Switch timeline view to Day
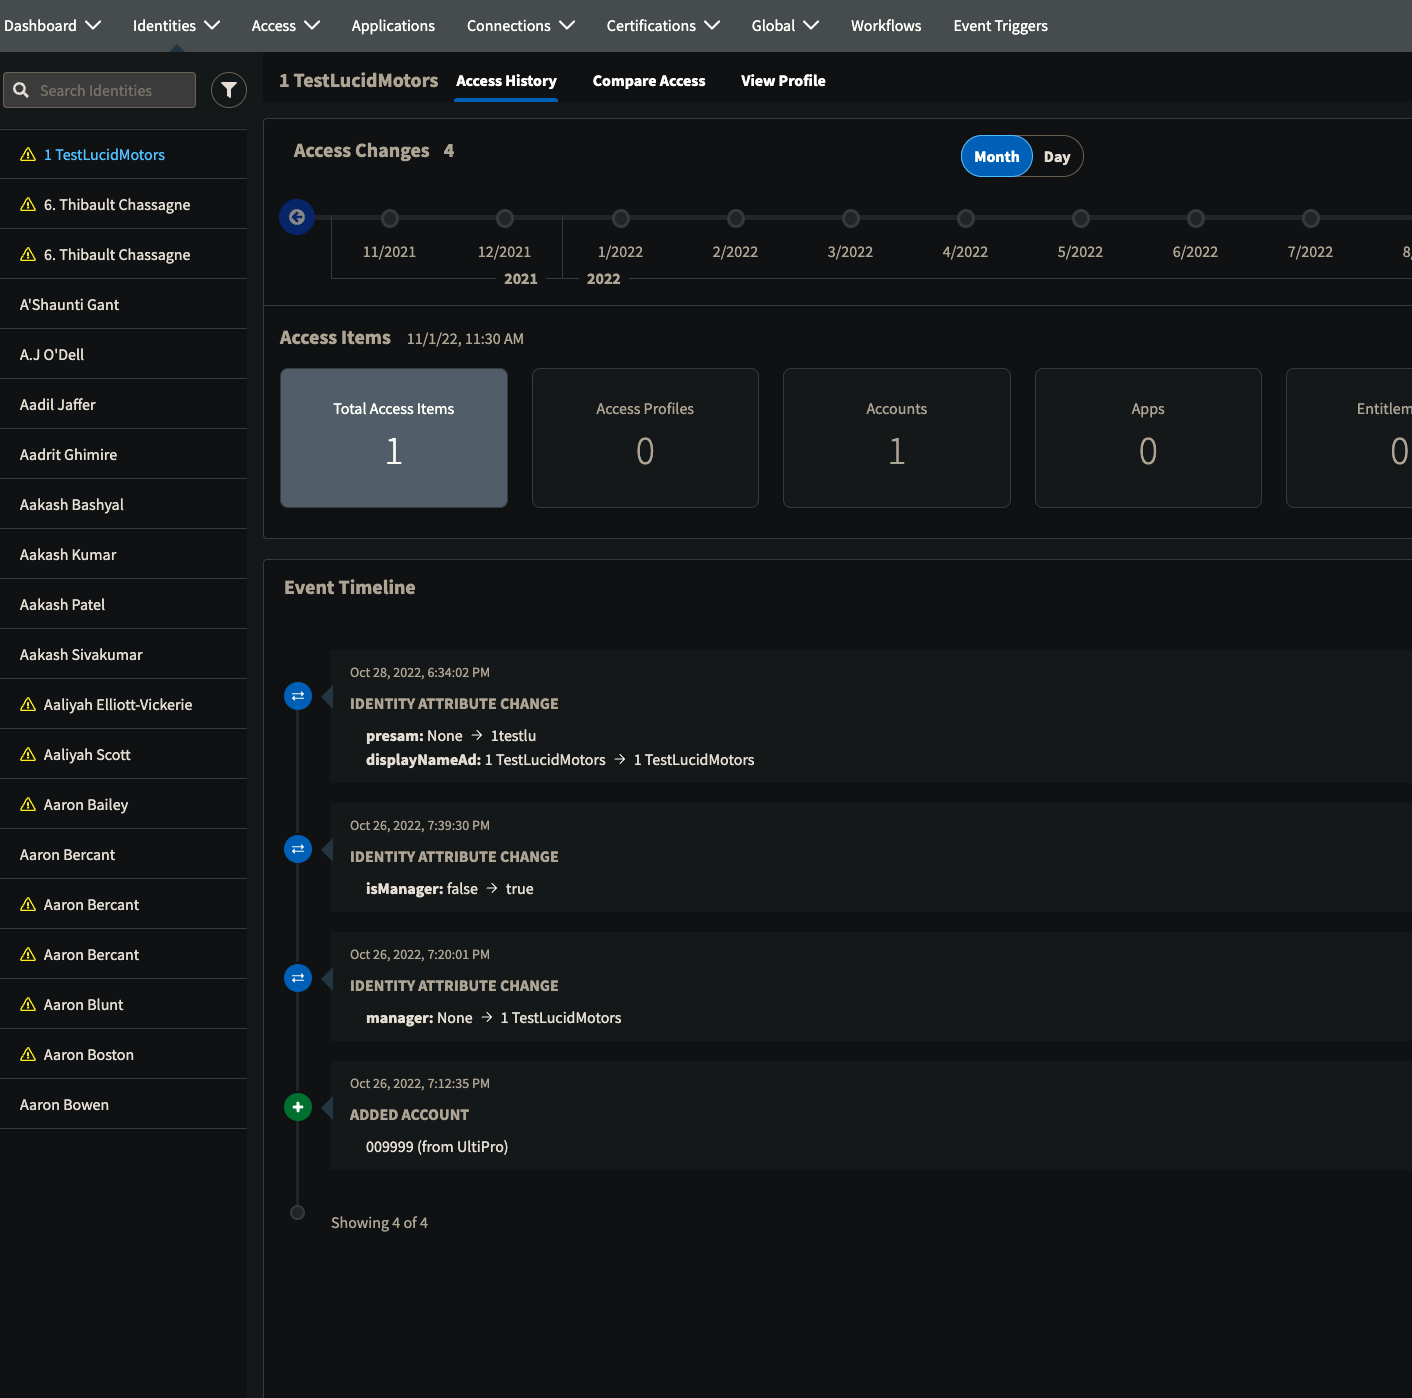 (x=1057, y=156)
